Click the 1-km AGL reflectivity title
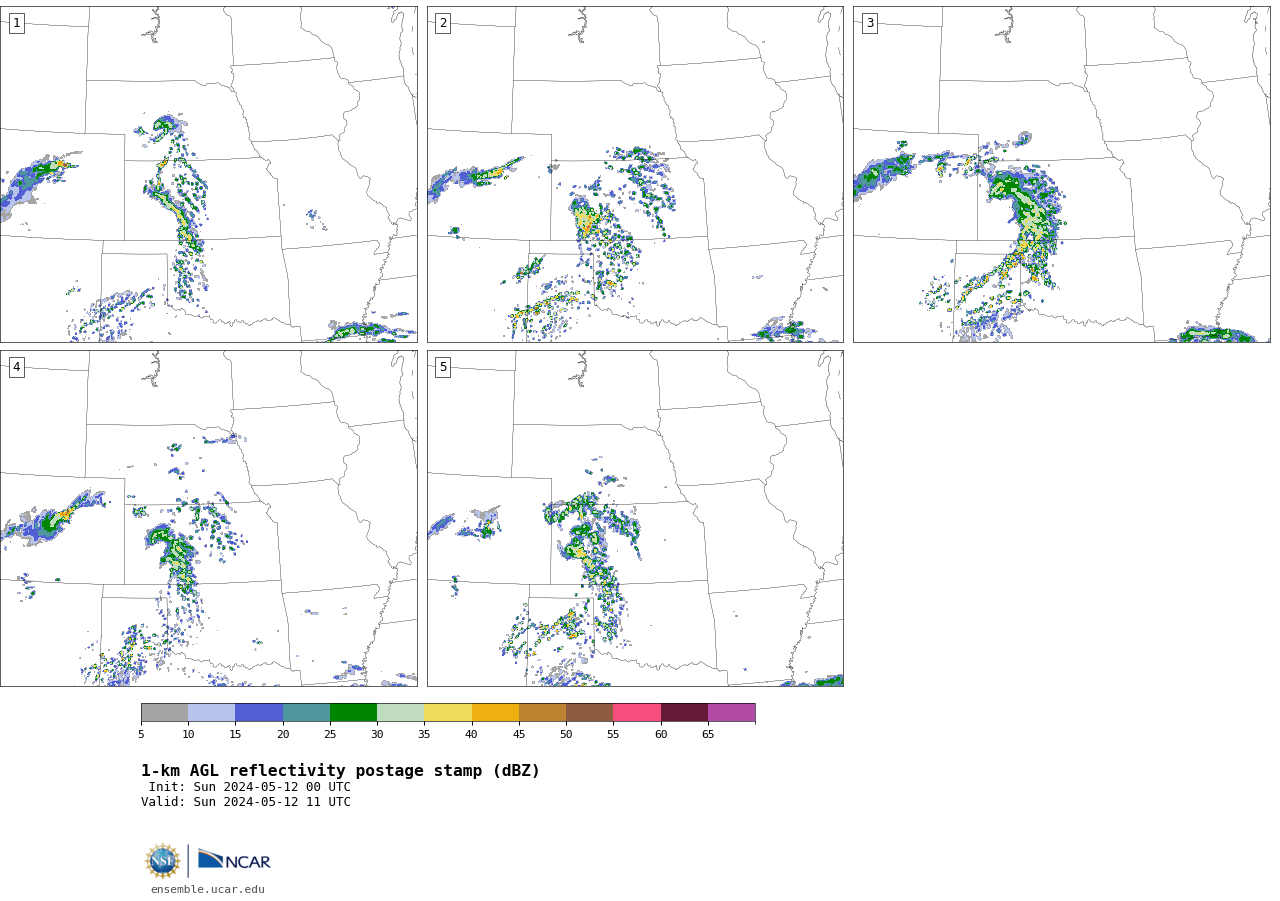This screenshot has width=1280, height=901. [340, 771]
